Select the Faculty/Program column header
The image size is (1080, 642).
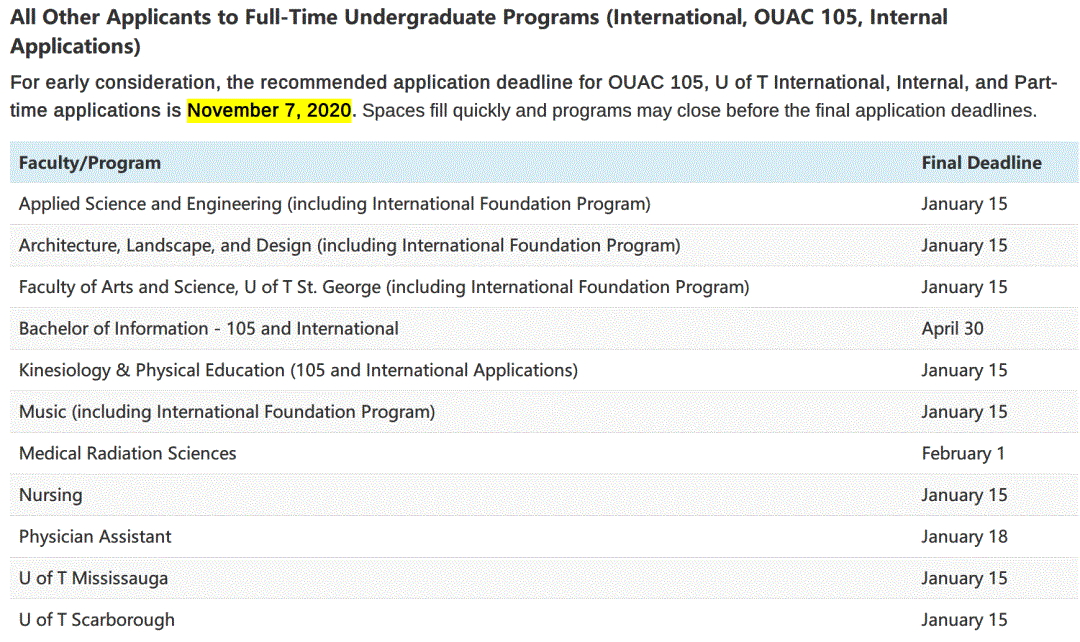point(90,163)
